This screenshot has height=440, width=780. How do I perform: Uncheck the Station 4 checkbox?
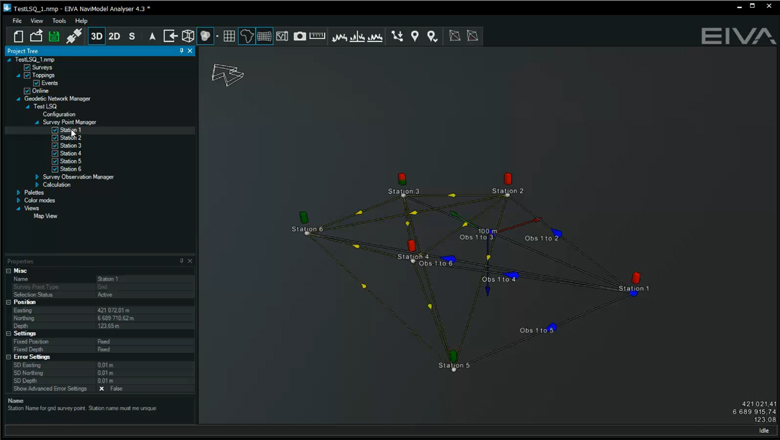tap(55, 154)
